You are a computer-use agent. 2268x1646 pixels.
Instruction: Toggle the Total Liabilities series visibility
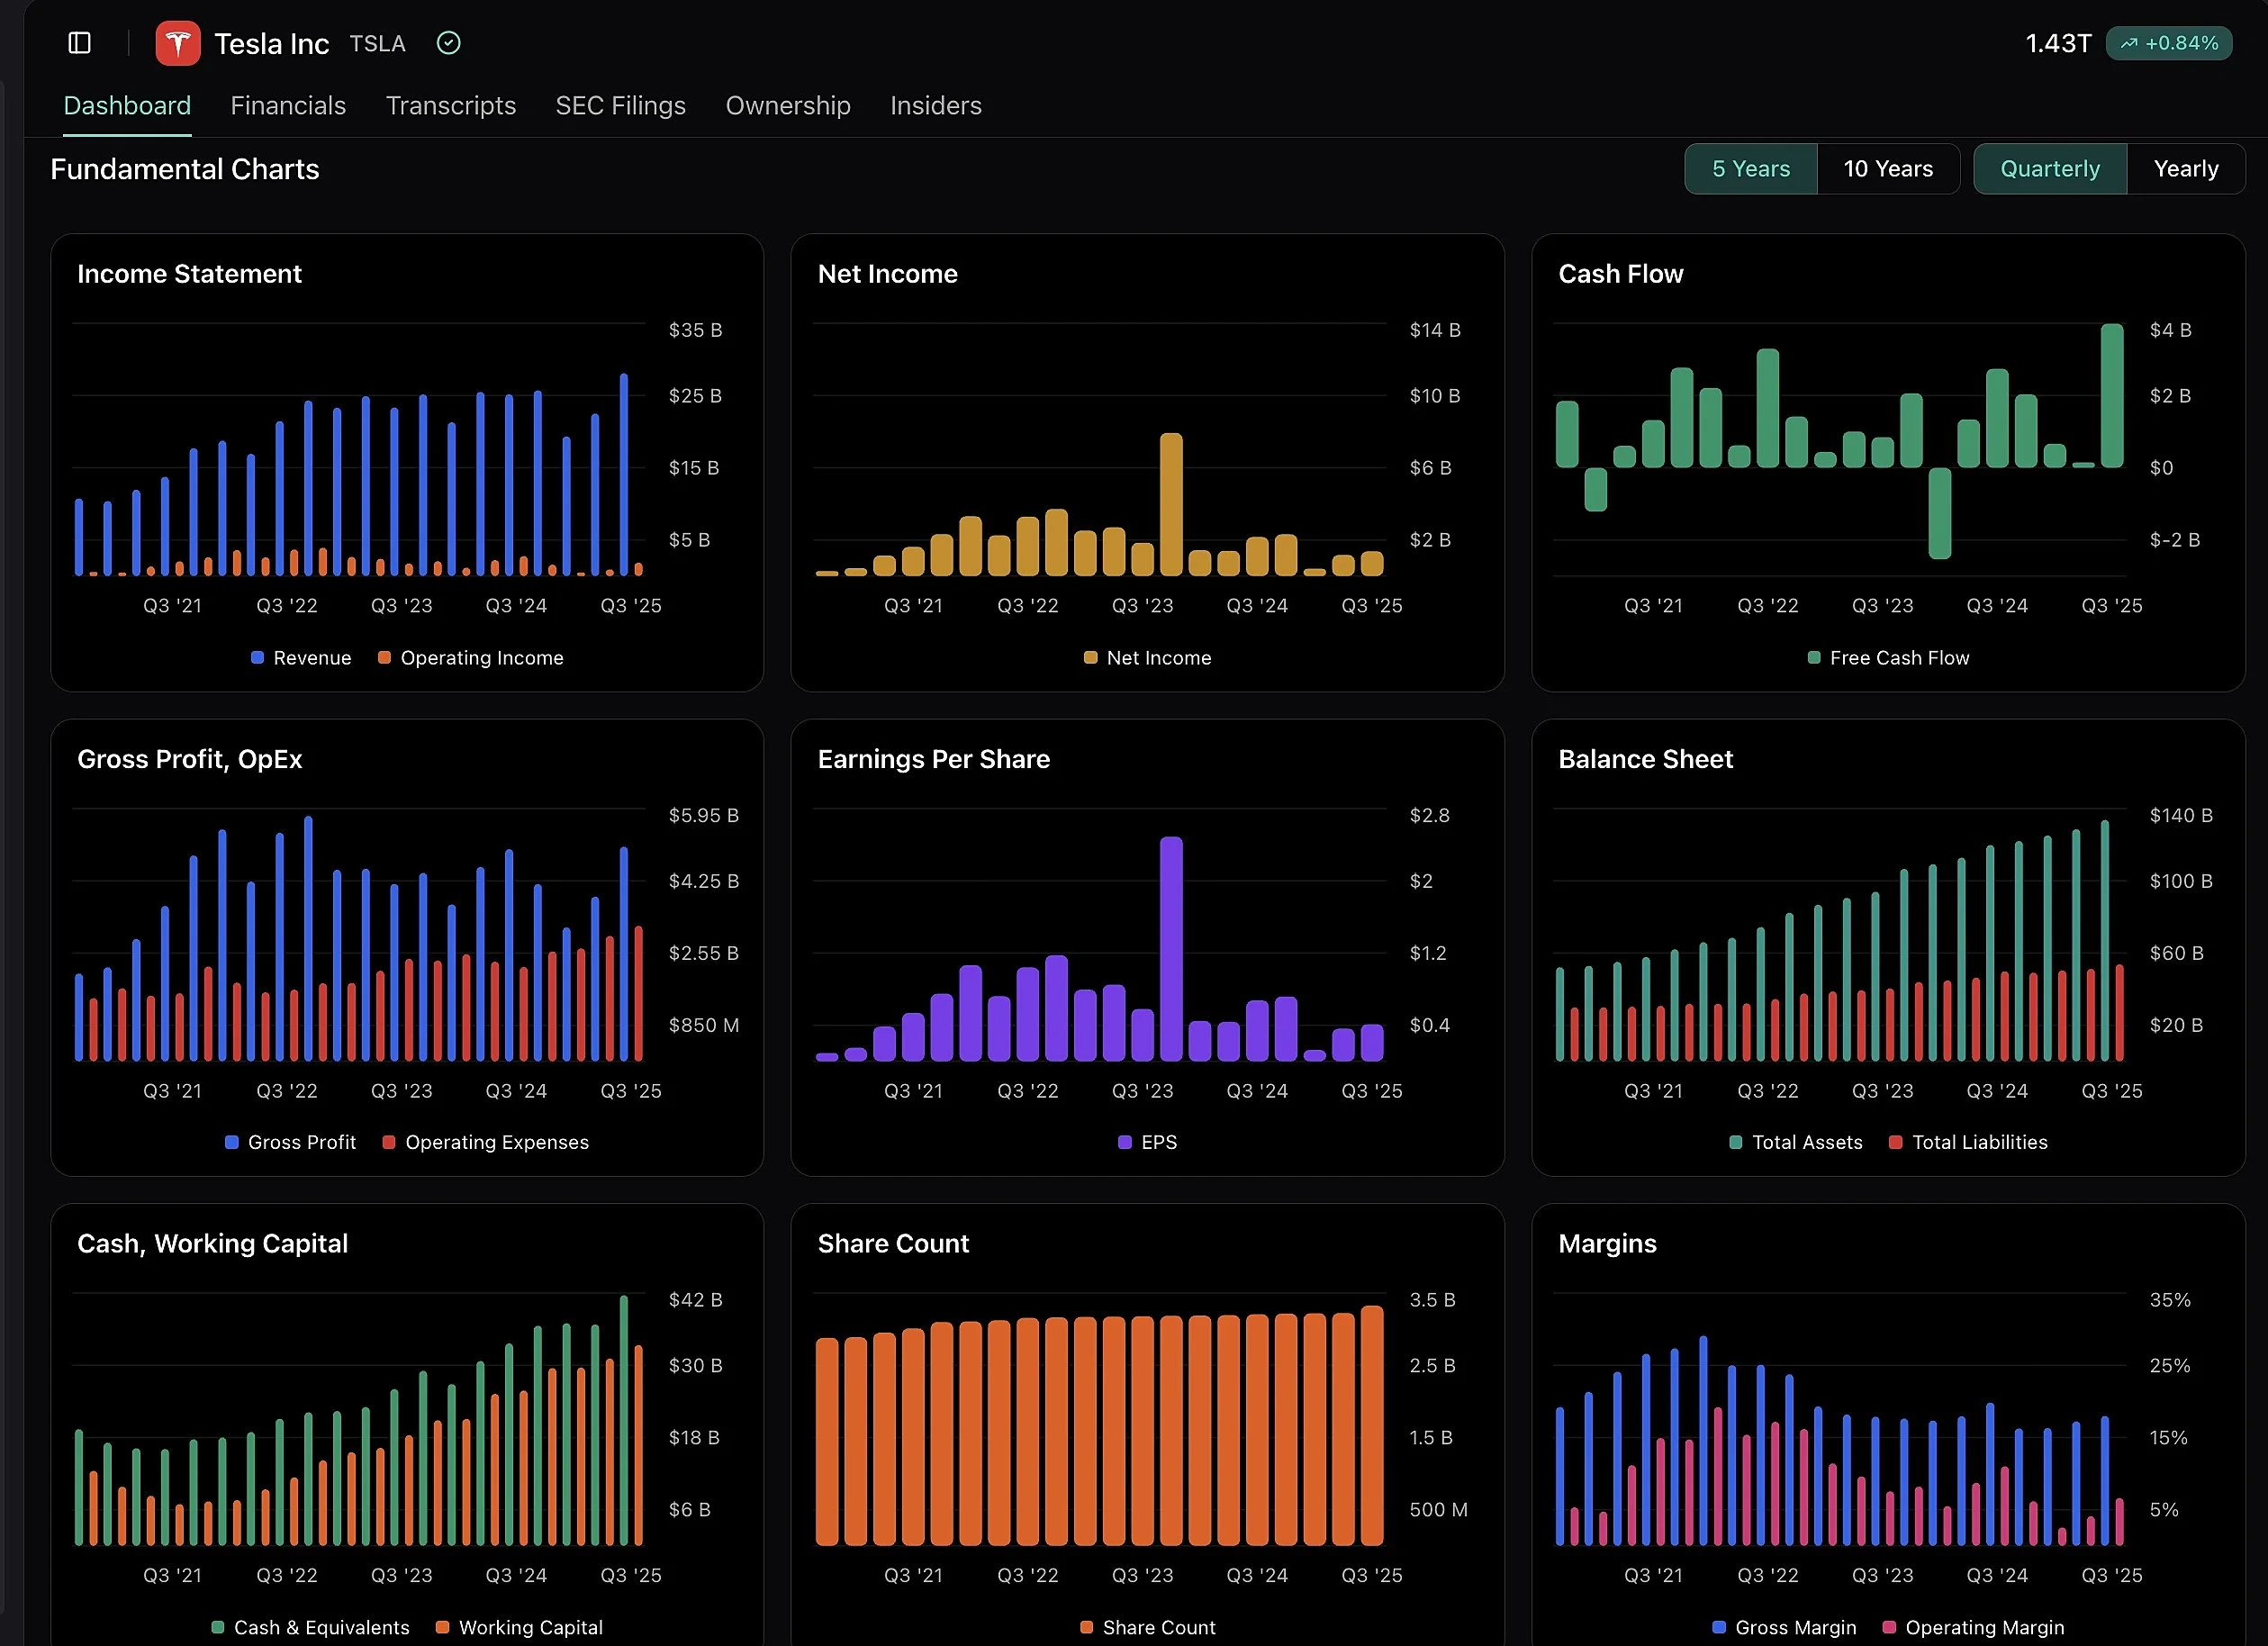[x=1968, y=1142]
